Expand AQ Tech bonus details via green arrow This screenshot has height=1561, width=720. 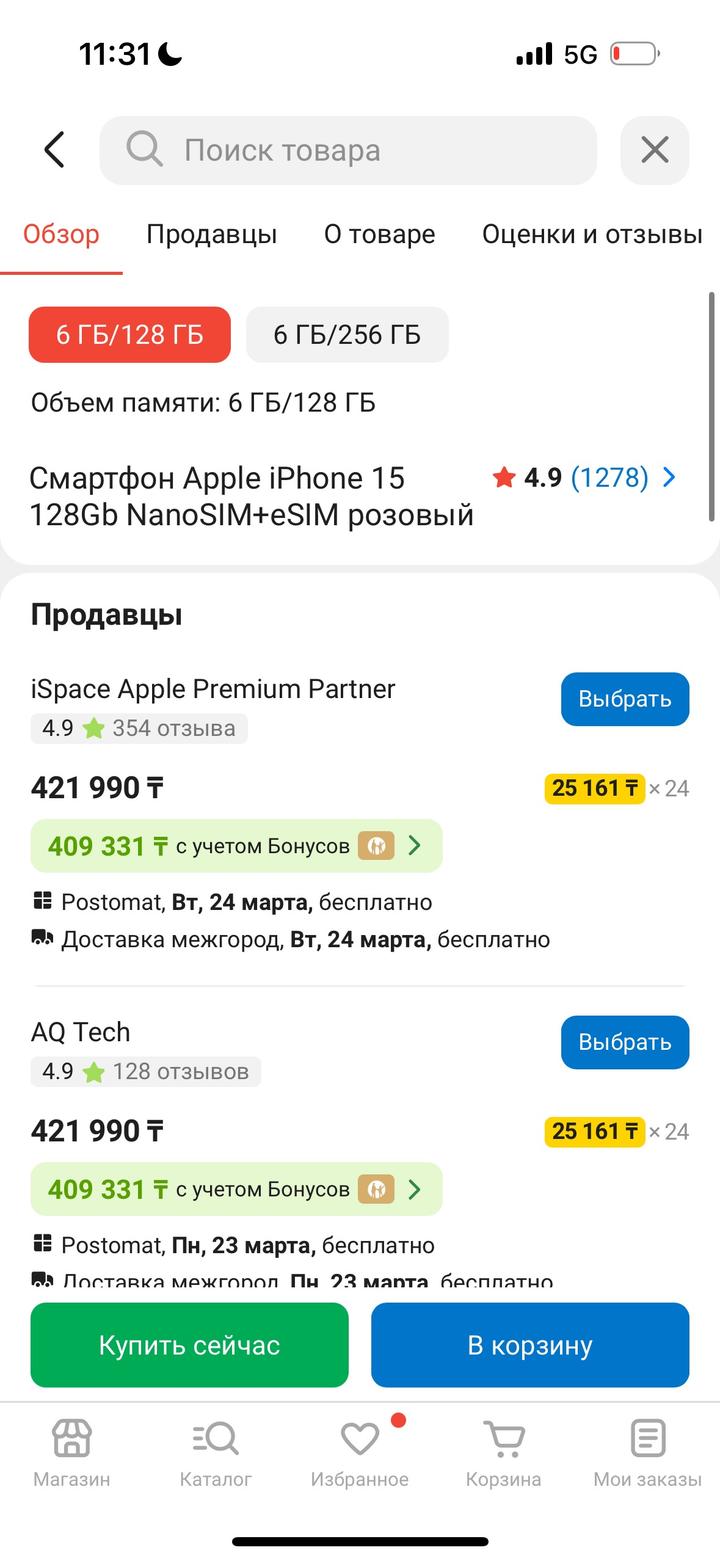click(x=415, y=1189)
